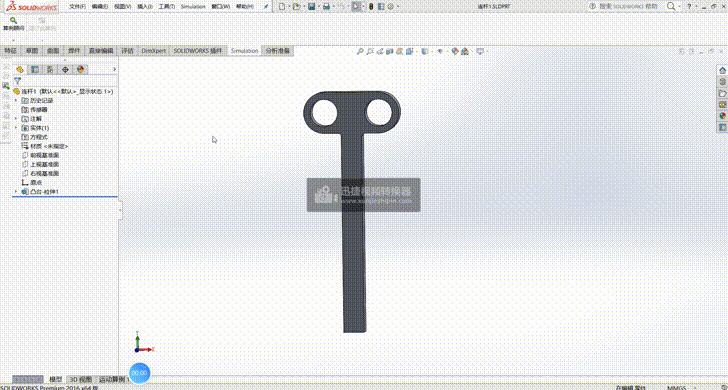Expand the 实体(1) tree node

tap(17, 128)
